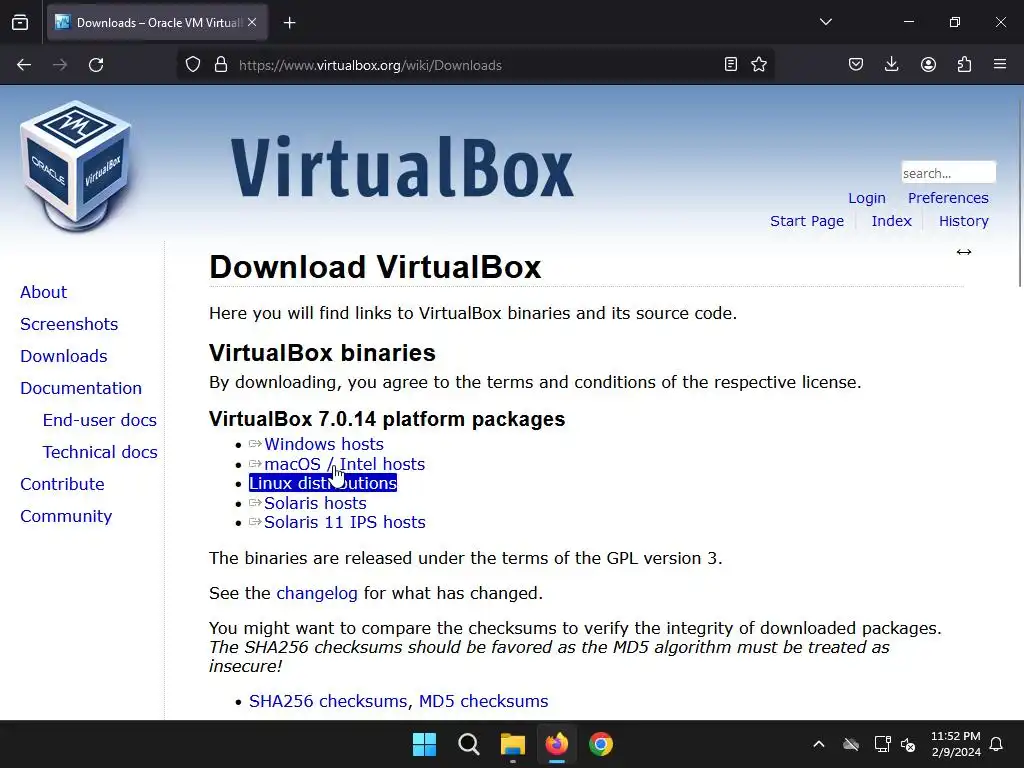The height and width of the screenshot is (768, 1024).
Task: Download the Solaris hosts package
Action: click(315, 503)
